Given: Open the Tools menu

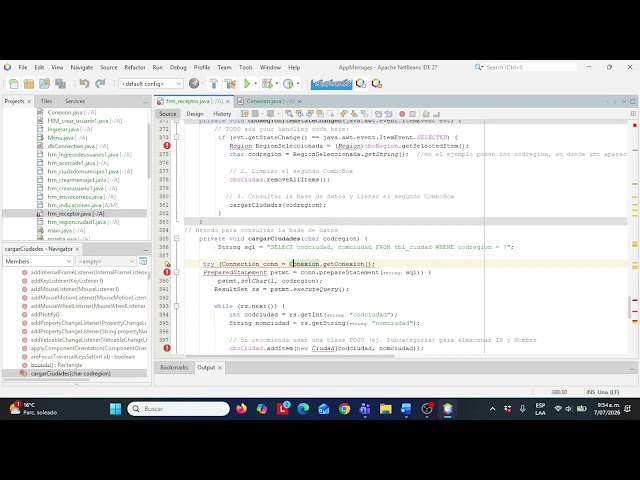Looking at the screenshot, I should point(246,67).
